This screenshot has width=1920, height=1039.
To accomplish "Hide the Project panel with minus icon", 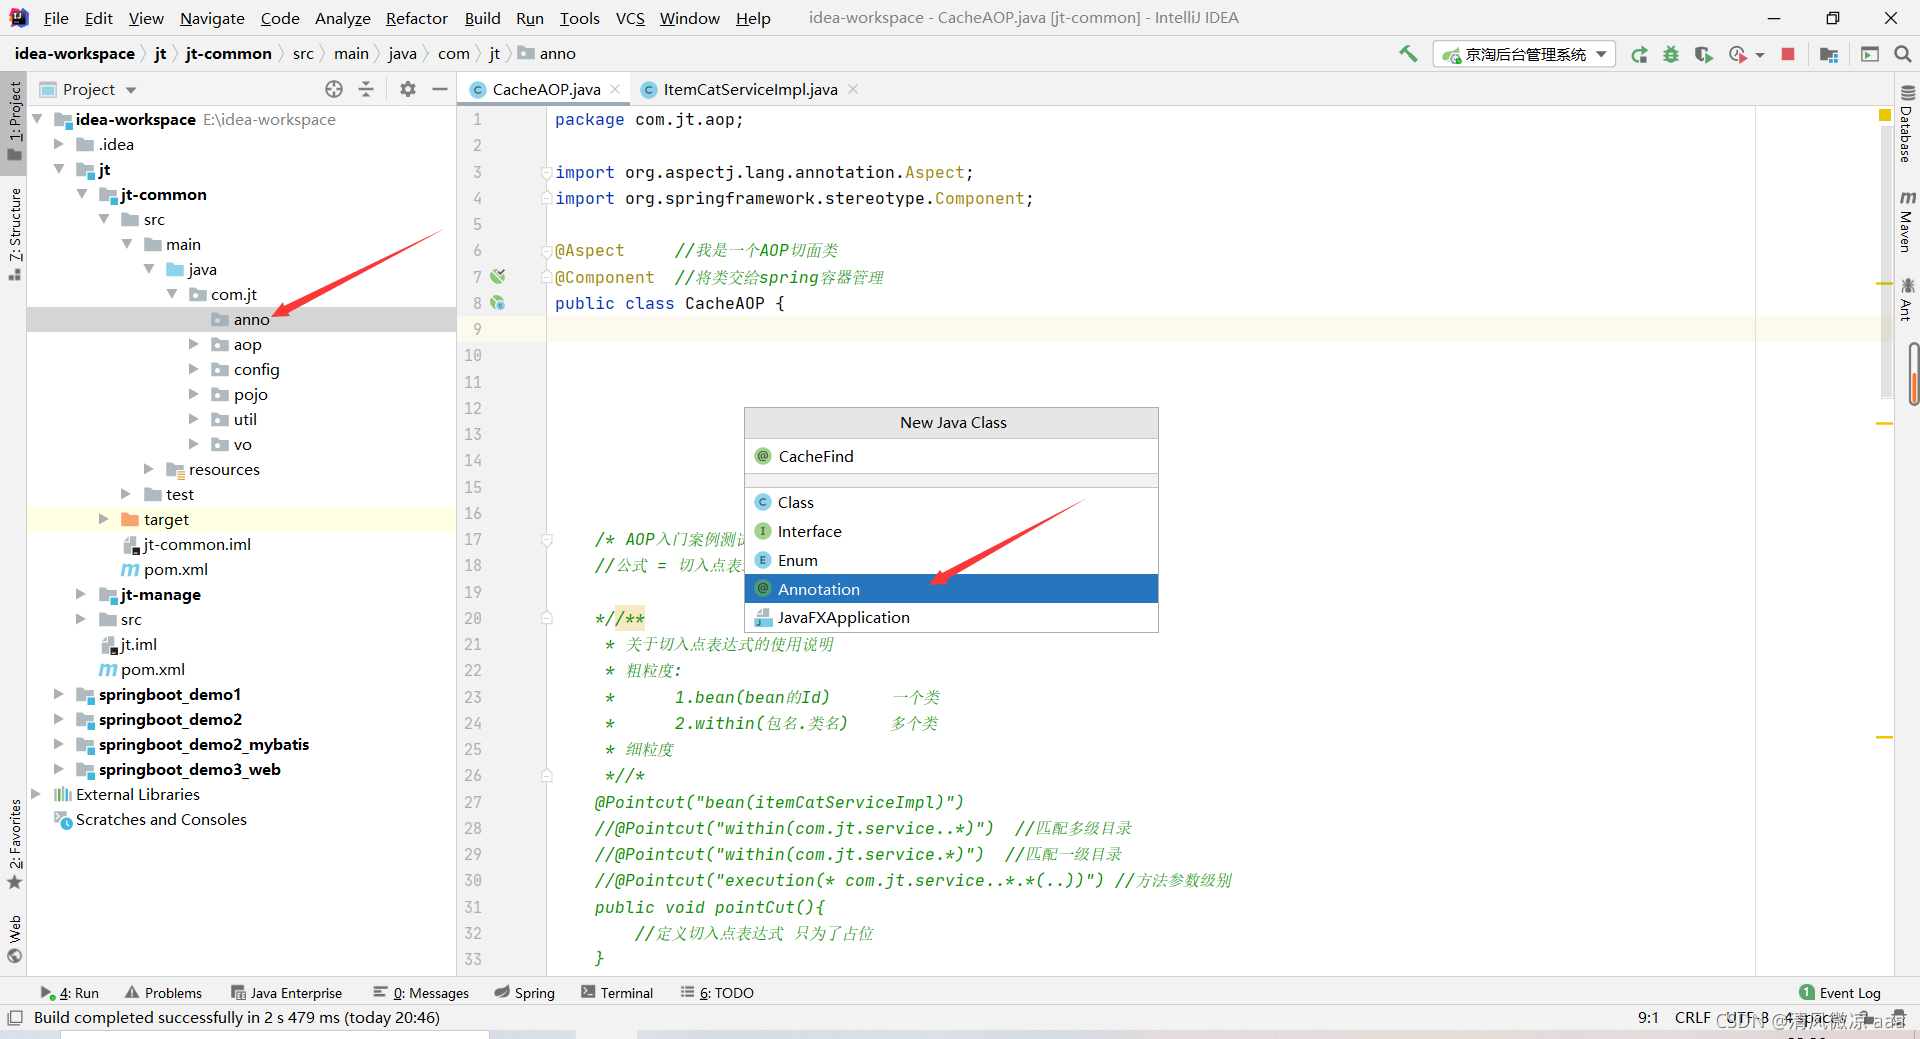I will click(440, 89).
